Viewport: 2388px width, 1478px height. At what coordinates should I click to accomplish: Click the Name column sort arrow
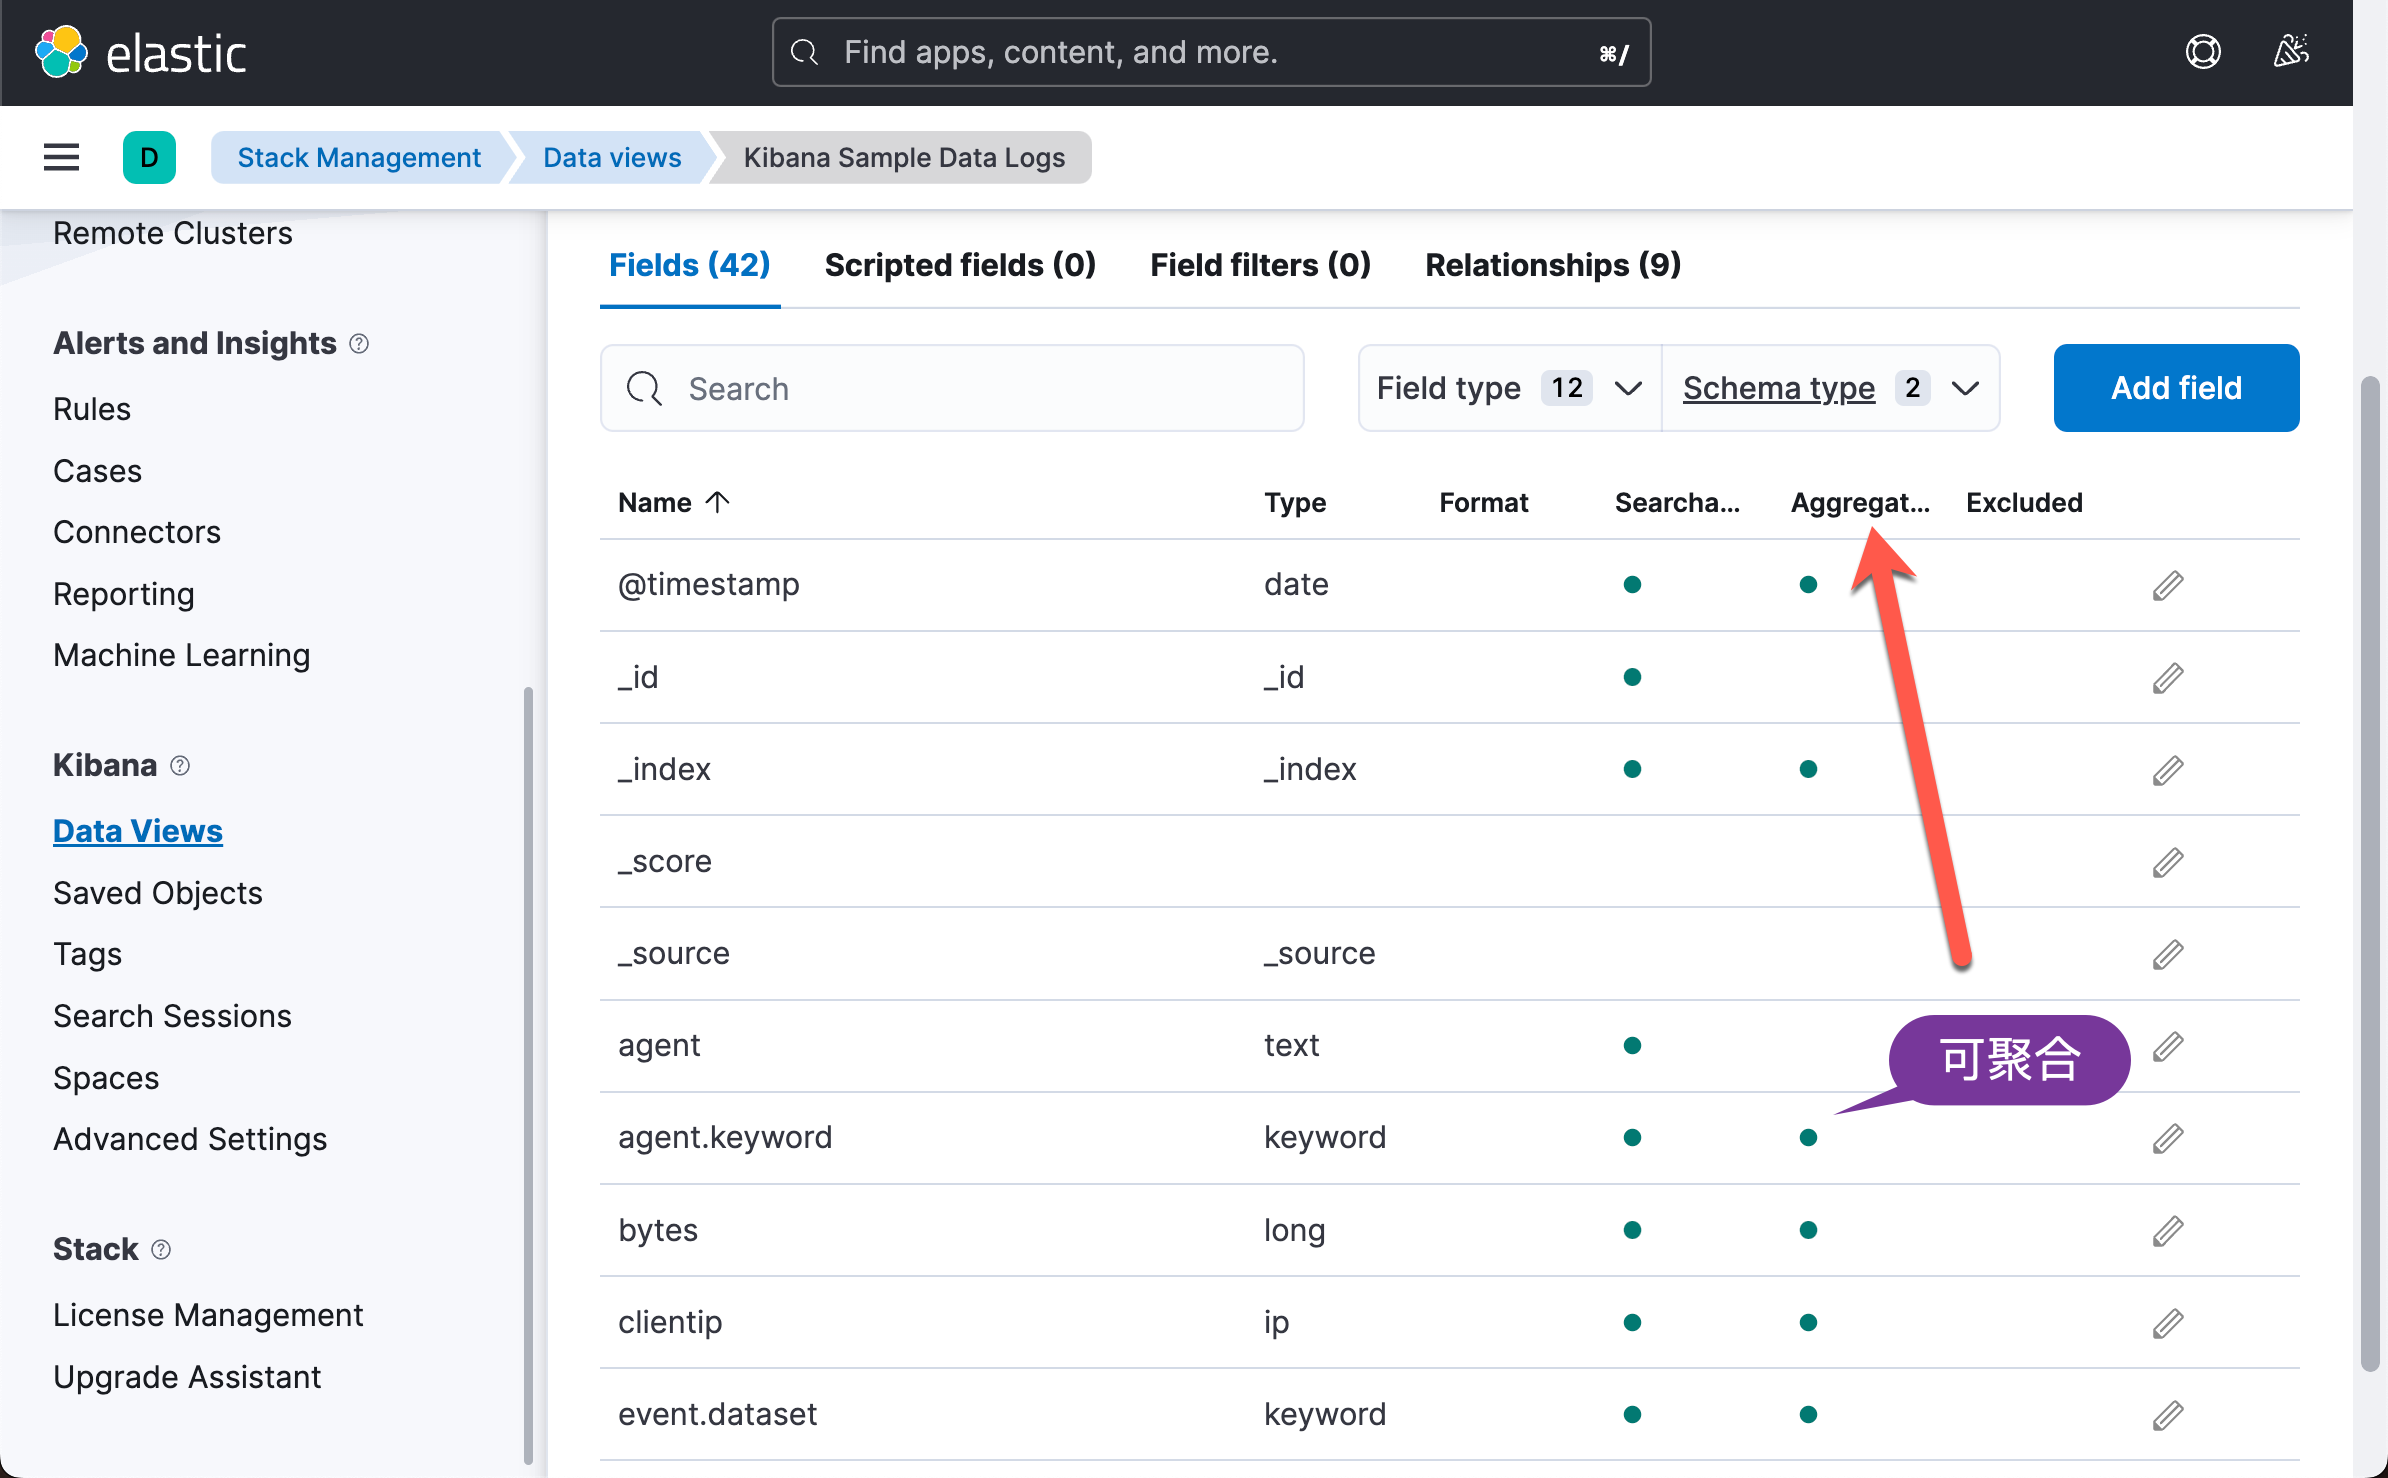click(718, 502)
